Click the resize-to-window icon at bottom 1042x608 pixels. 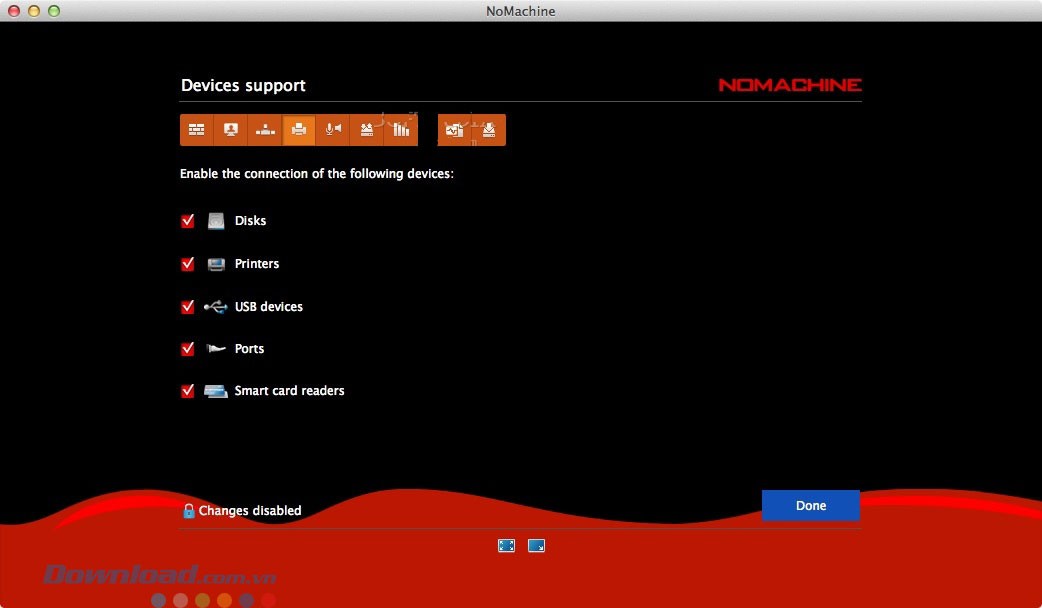pyautogui.click(x=536, y=545)
